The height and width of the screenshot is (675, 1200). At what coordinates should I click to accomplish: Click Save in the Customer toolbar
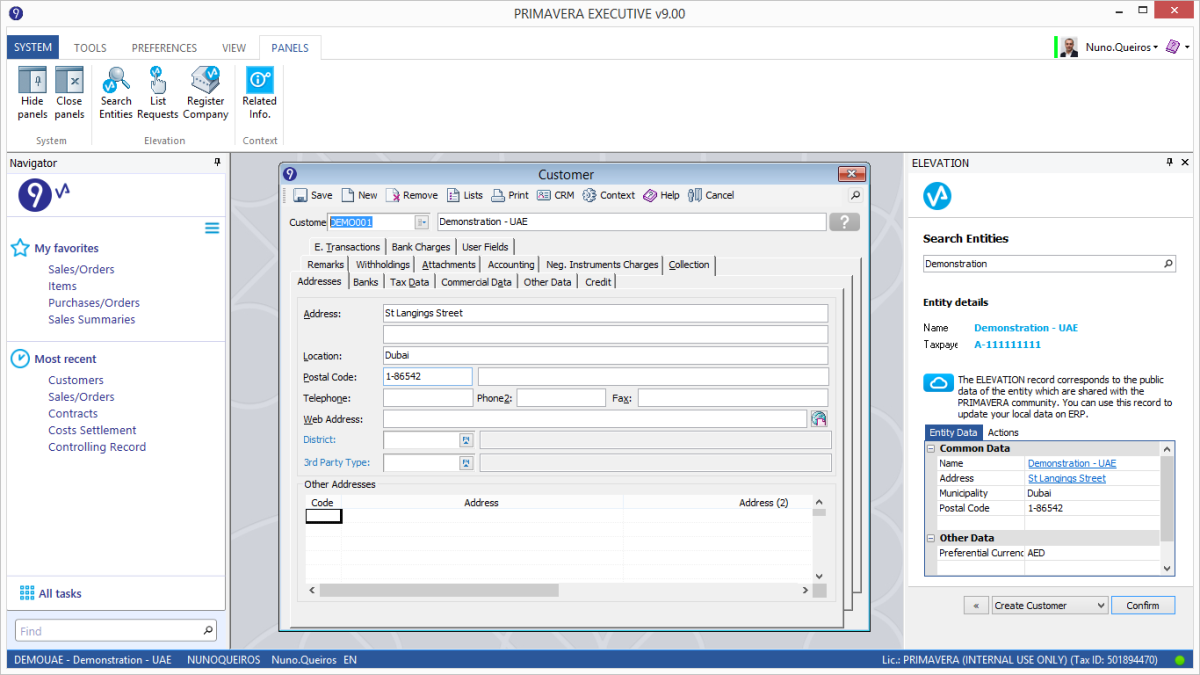pyautogui.click(x=313, y=195)
